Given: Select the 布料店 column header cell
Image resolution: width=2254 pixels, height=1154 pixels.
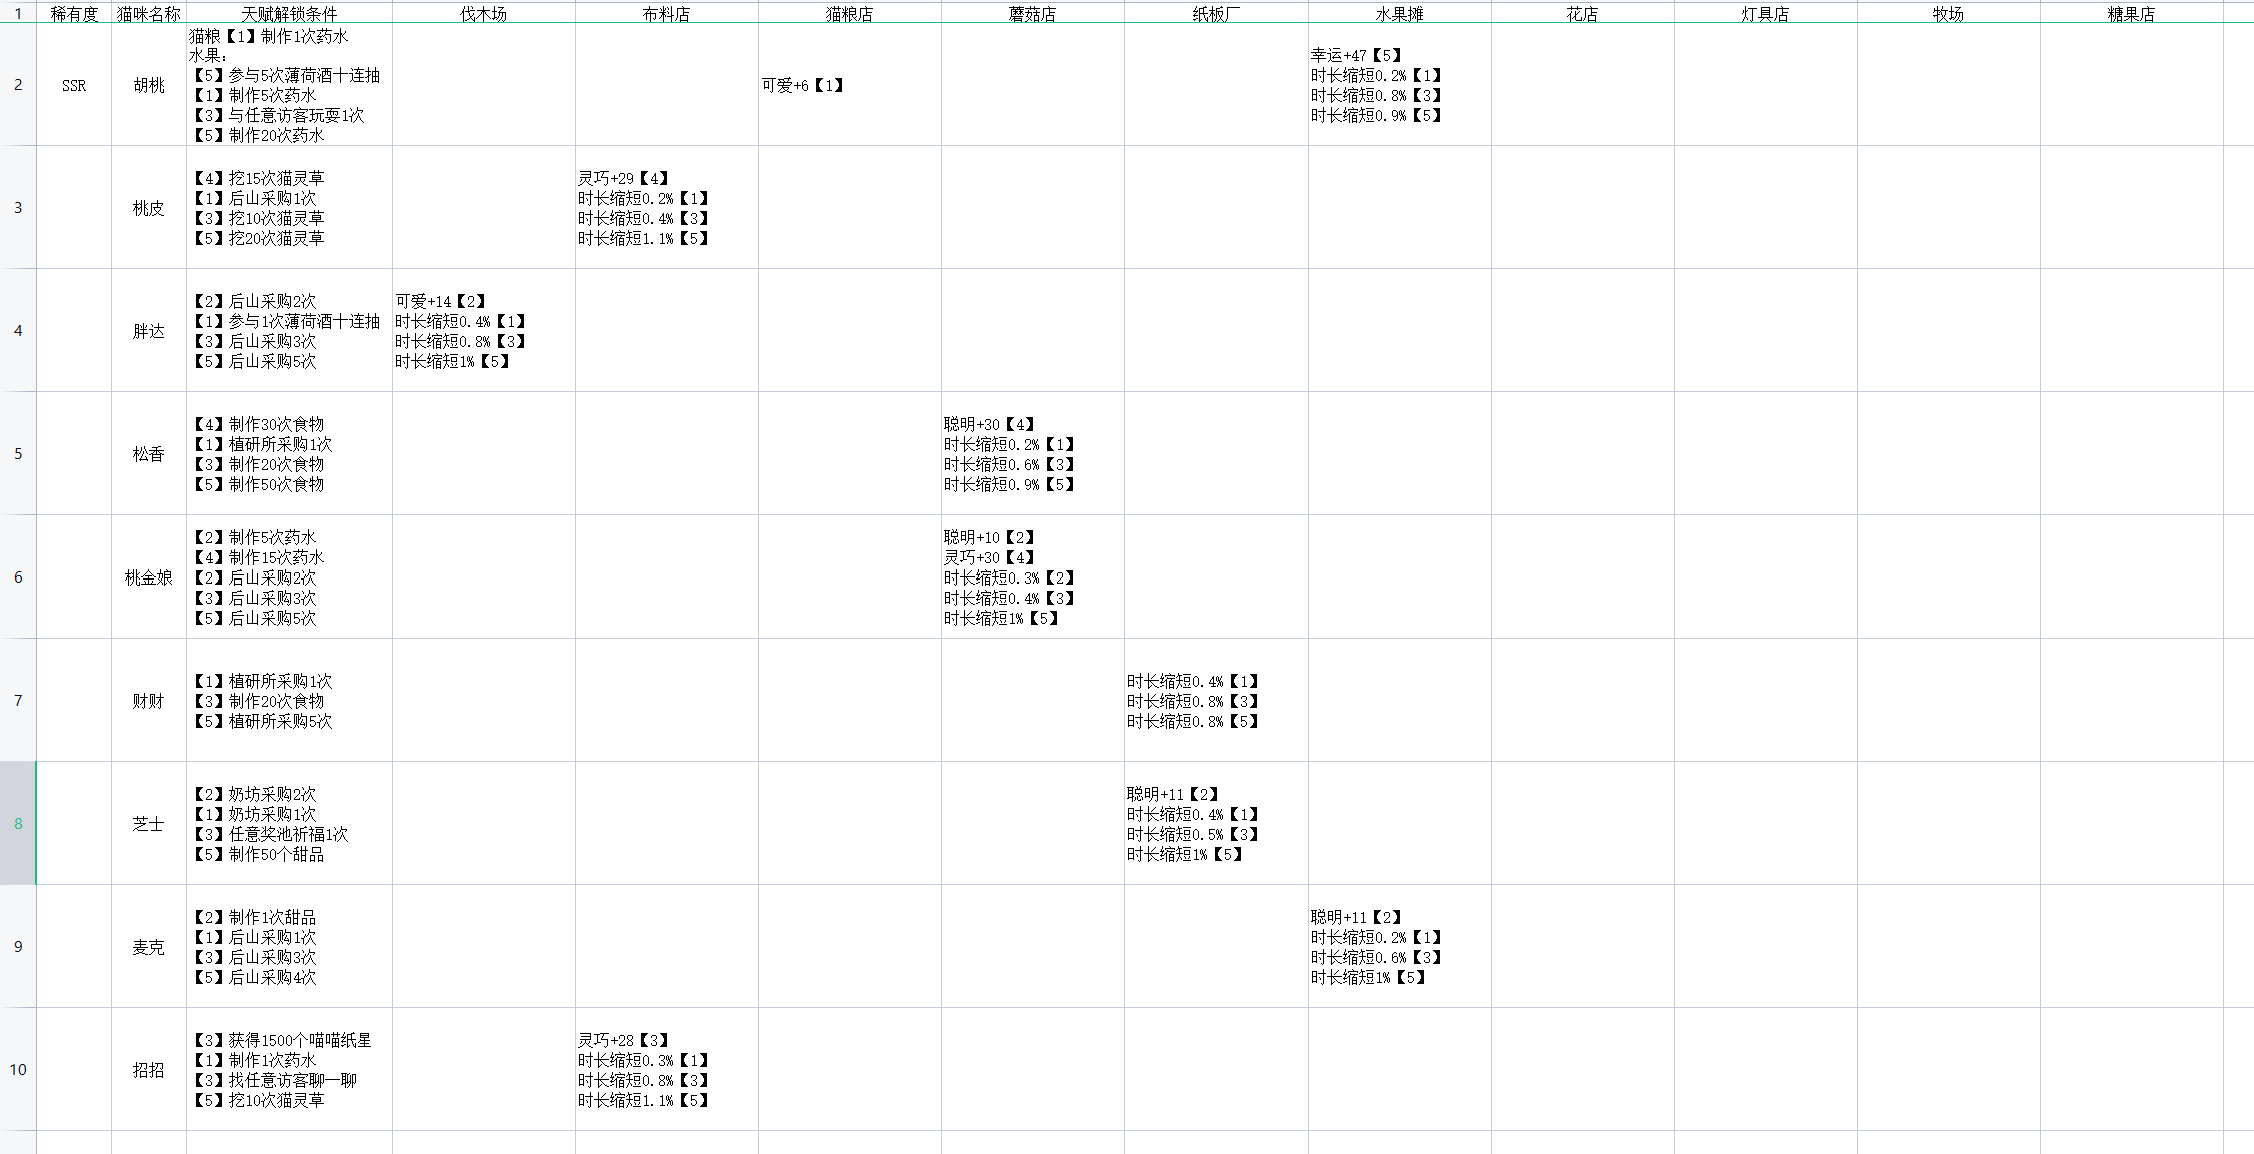Looking at the screenshot, I should coord(667,14).
